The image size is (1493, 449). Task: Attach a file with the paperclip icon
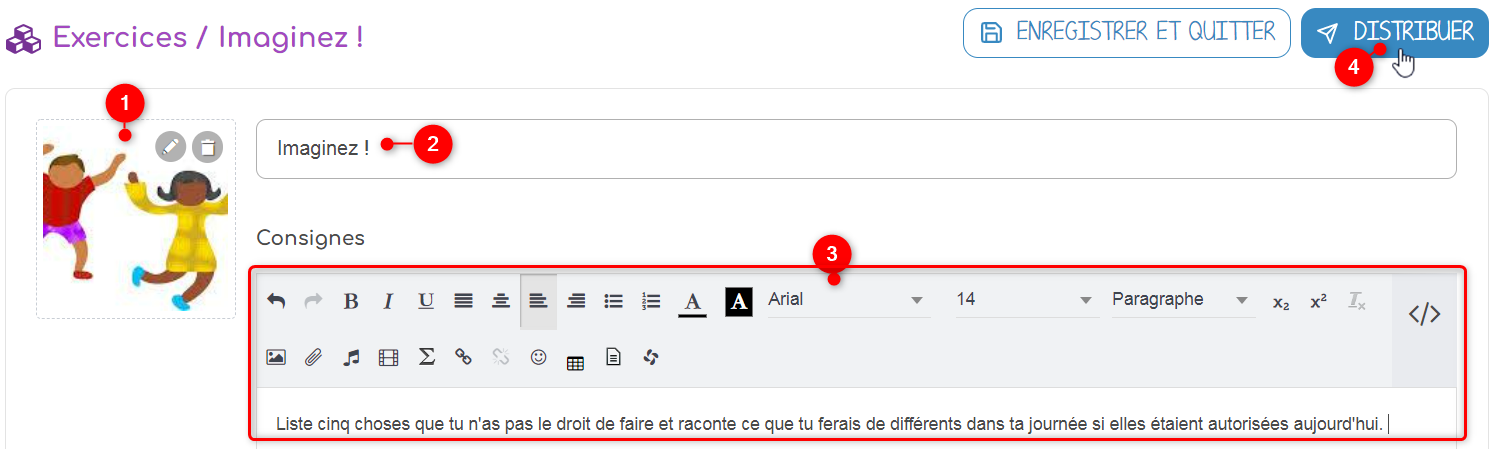click(x=313, y=357)
